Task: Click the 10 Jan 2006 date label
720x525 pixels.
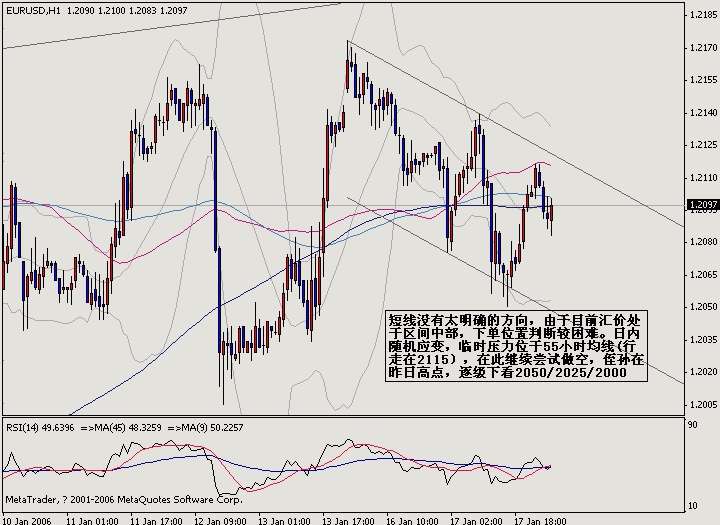Action: pyautogui.click(x=27, y=521)
